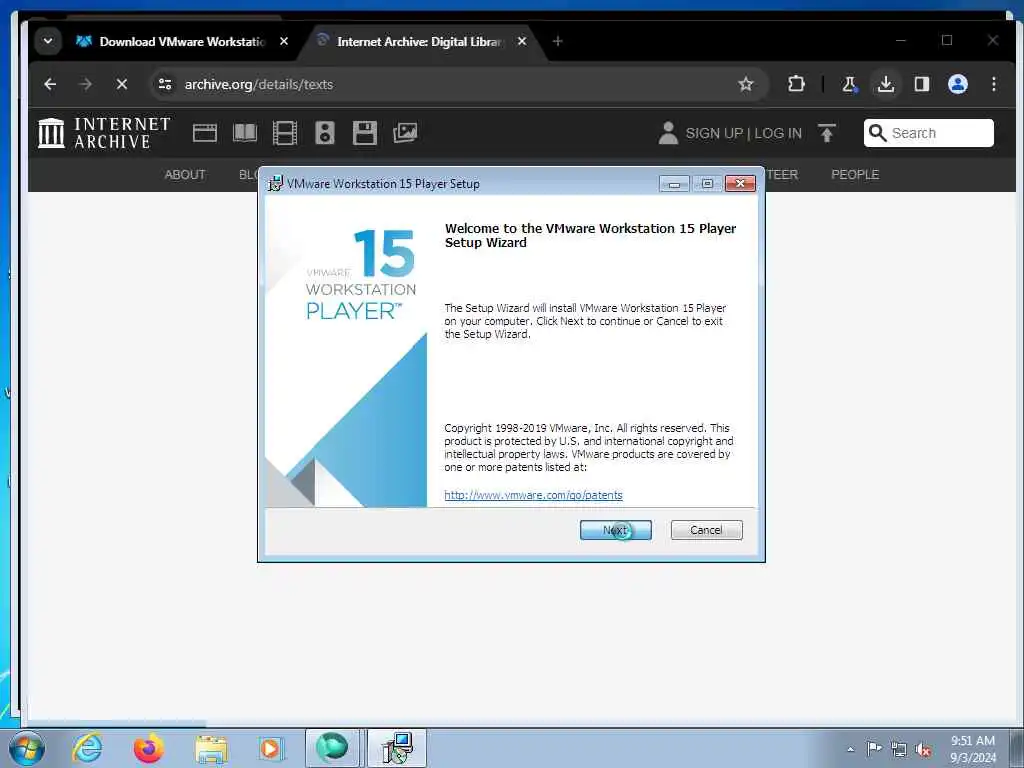Image resolution: width=1024 pixels, height=768 pixels.
Task: Open the Texts book icon
Action: pos(245,133)
